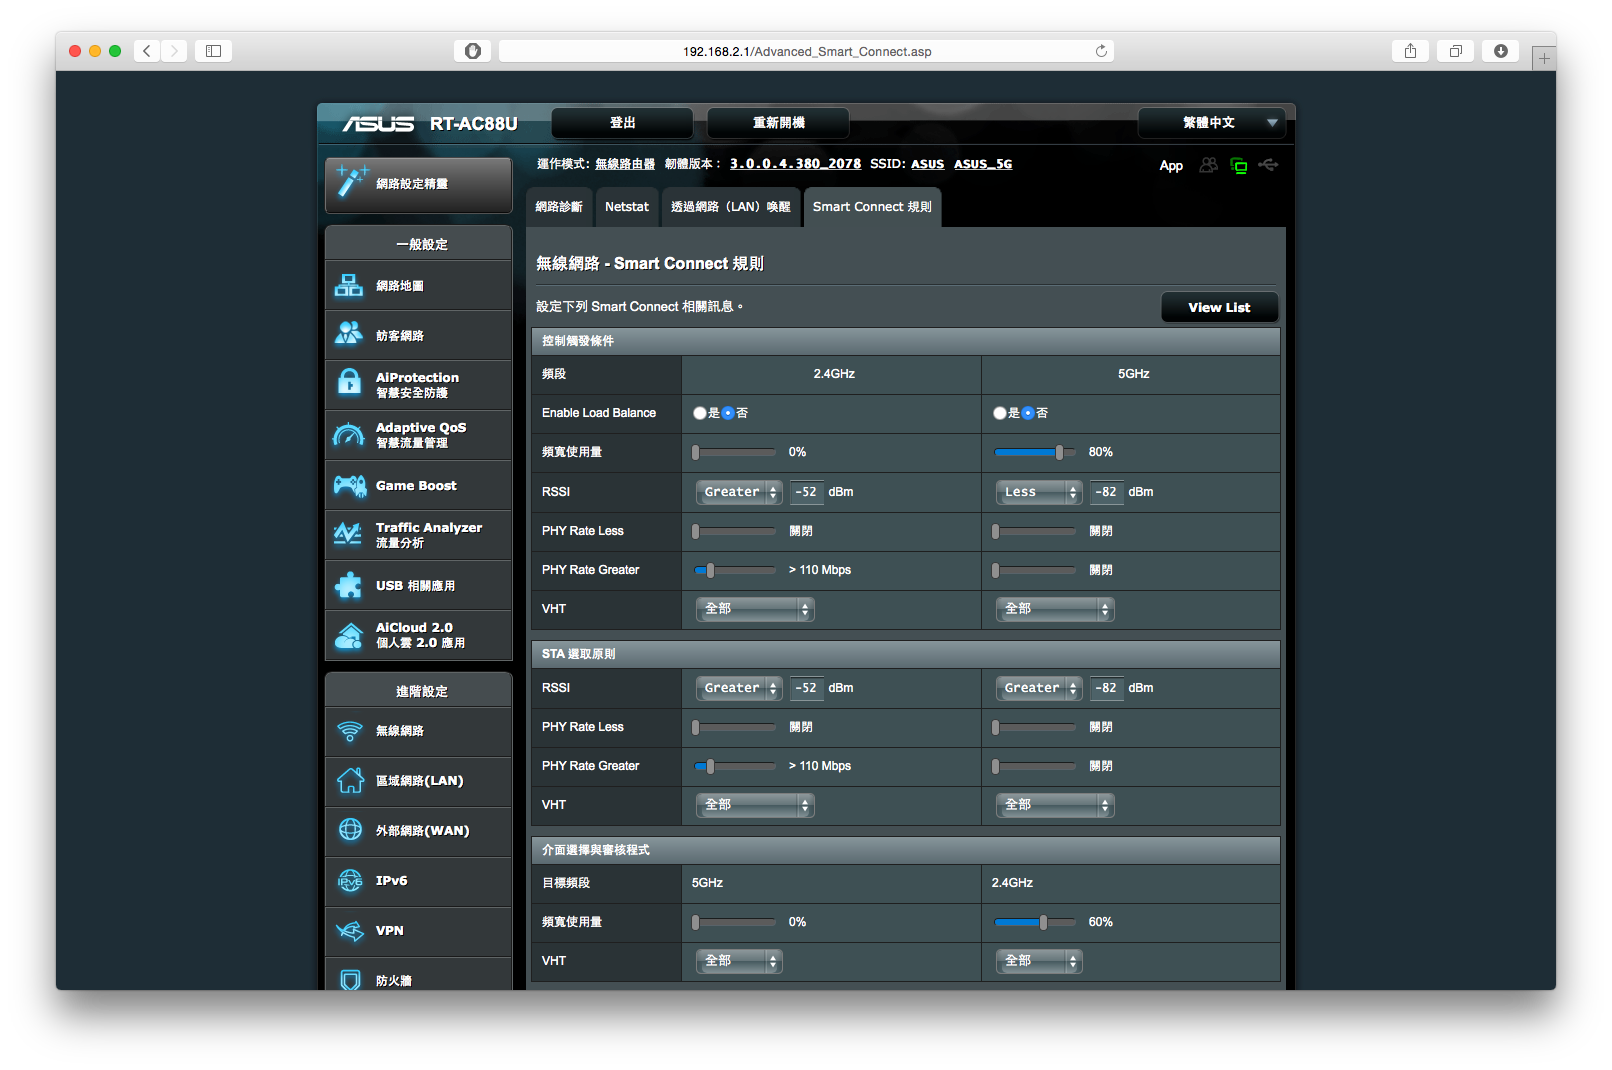1612x1070 pixels.
Task: Open trigger condition VHT dropdown for 2.4GHz
Action: [x=755, y=609]
